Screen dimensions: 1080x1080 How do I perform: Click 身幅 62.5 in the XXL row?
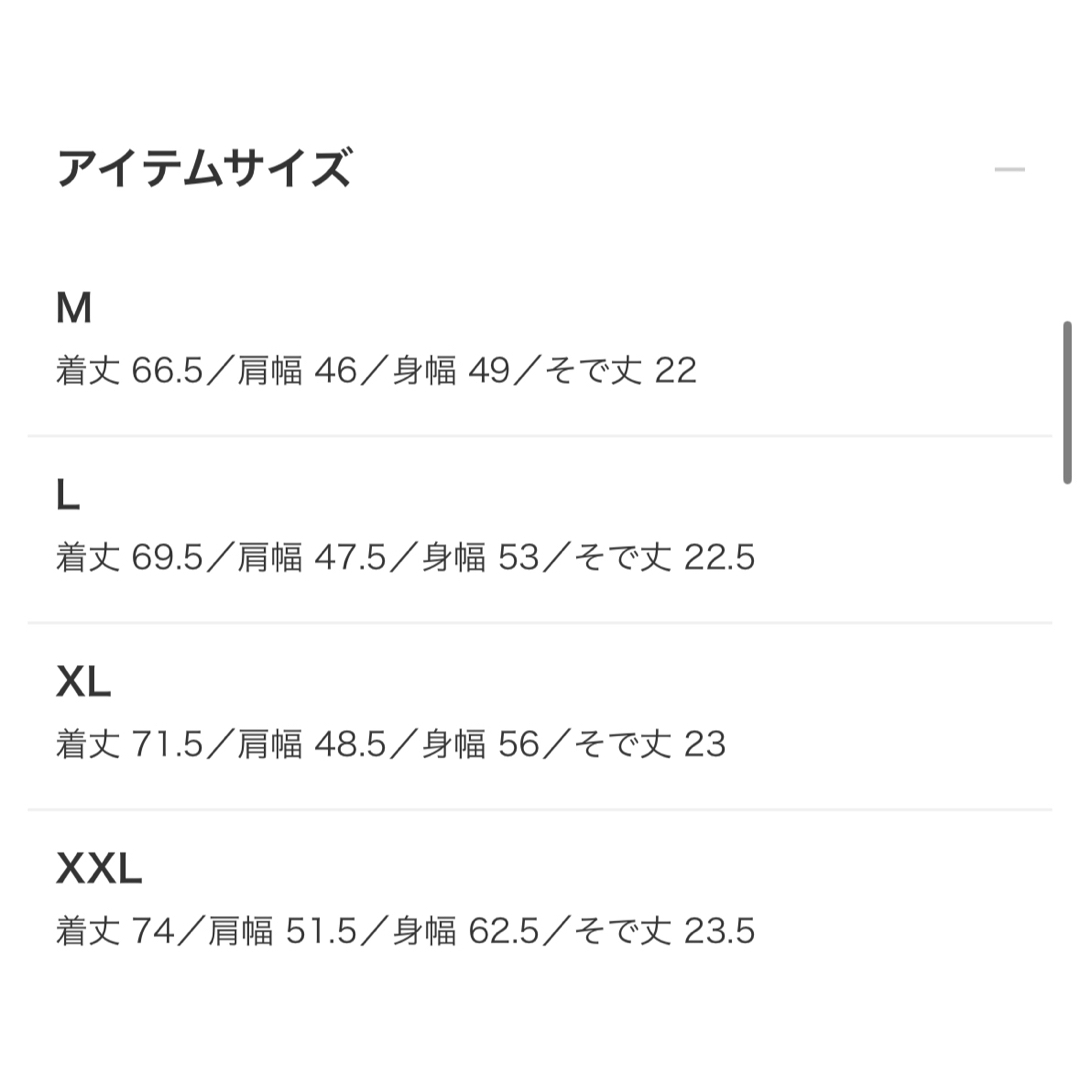tap(466, 931)
